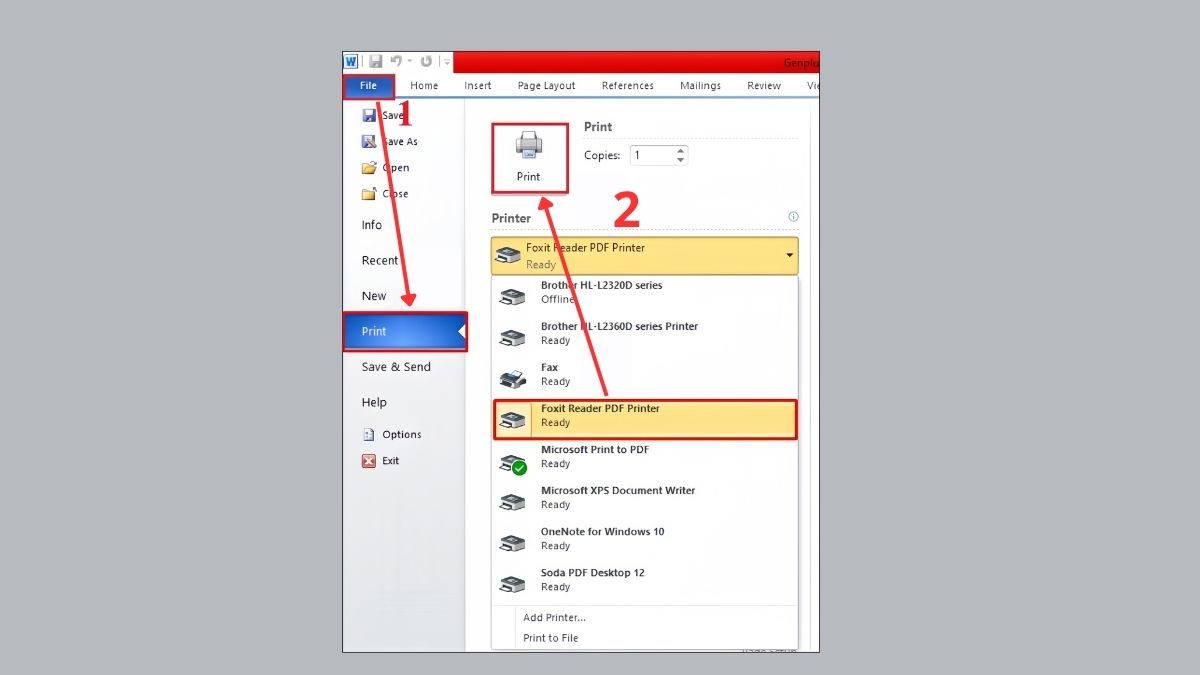Click the Exit label in the sidebar

click(391, 461)
